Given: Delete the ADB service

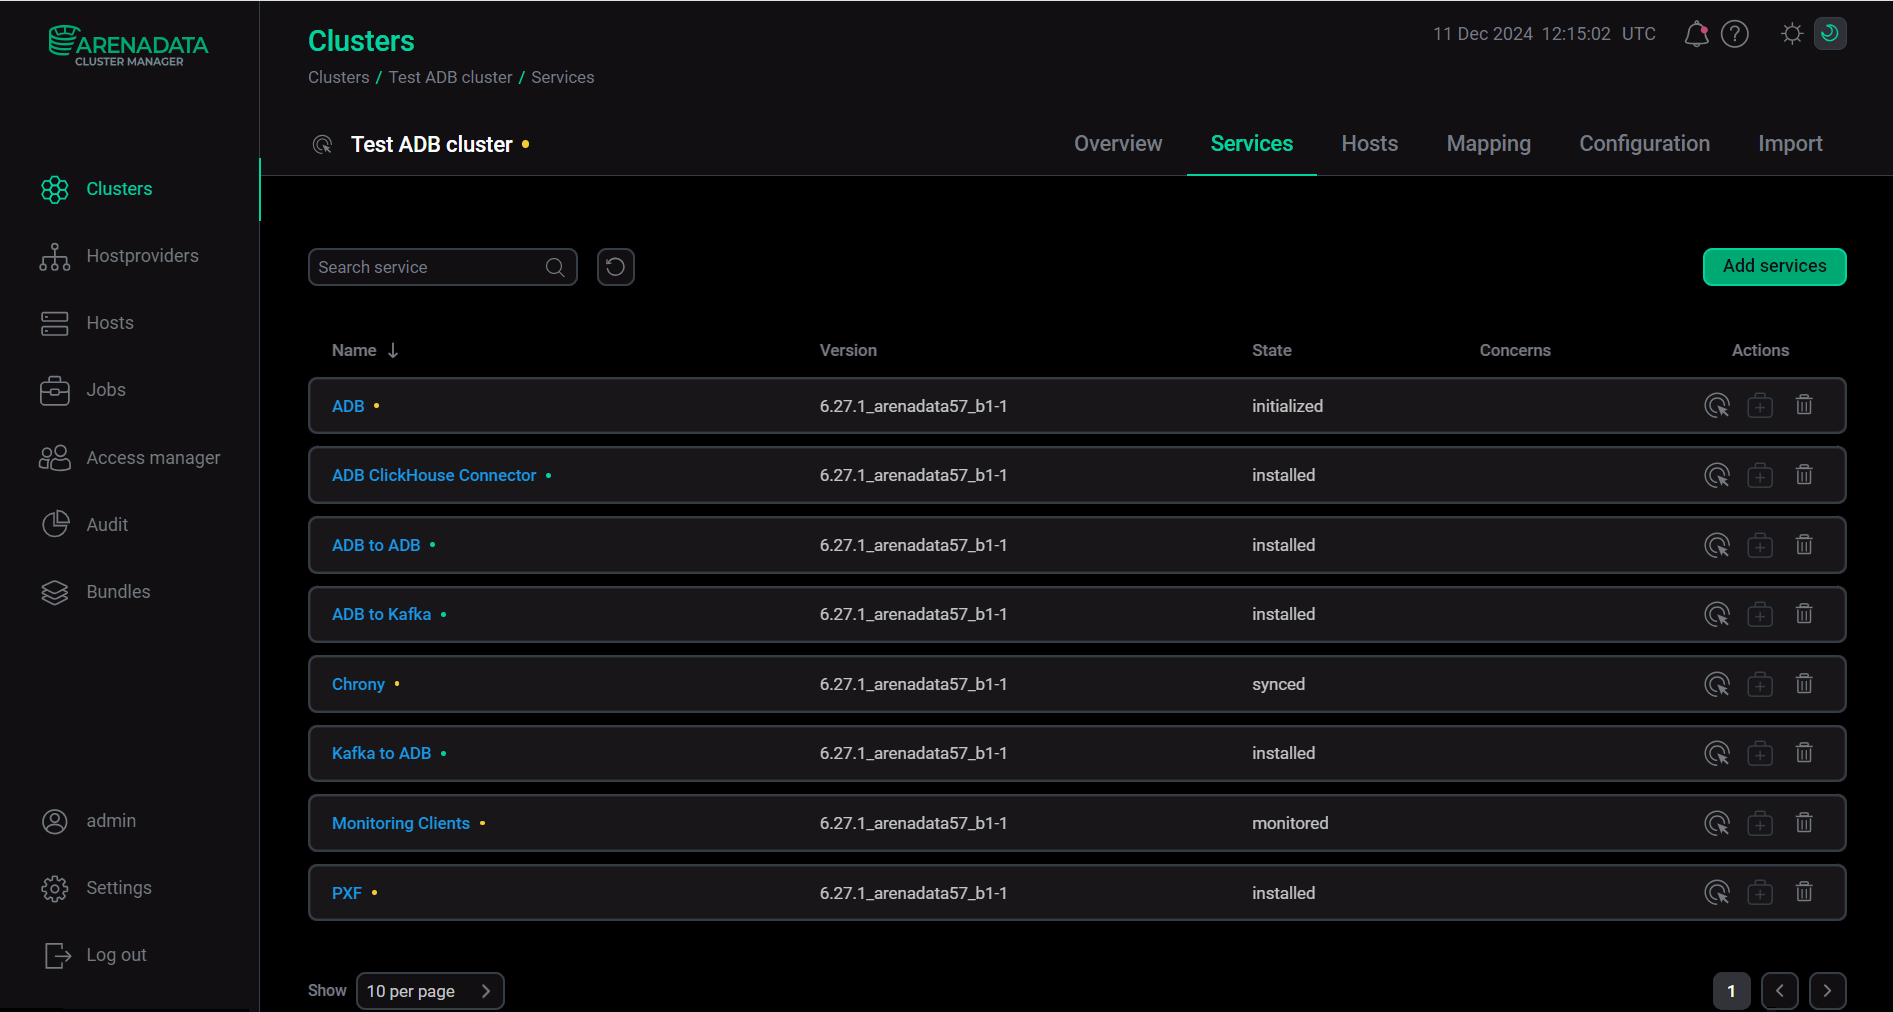Looking at the screenshot, I should [x=1804, y=406].
